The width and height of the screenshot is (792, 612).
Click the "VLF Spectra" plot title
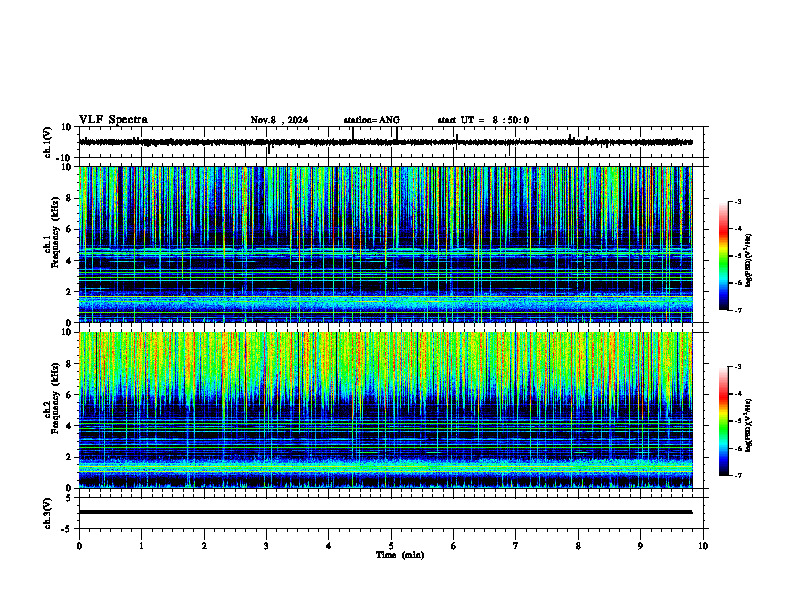[x=113, y=120]
